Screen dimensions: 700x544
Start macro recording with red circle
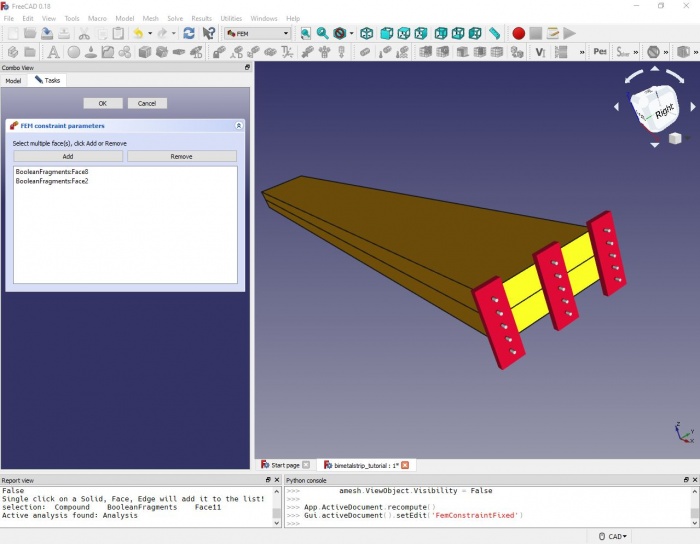[x=518, y=33]
